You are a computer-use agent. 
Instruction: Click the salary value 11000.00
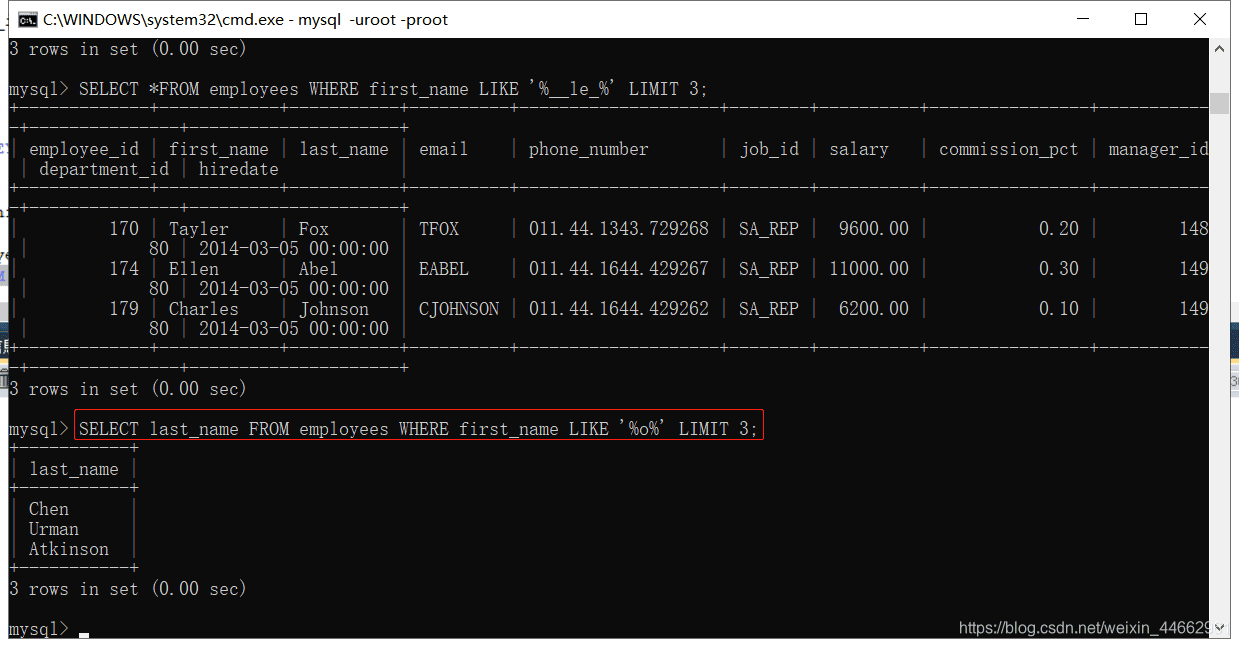point(868,269)
